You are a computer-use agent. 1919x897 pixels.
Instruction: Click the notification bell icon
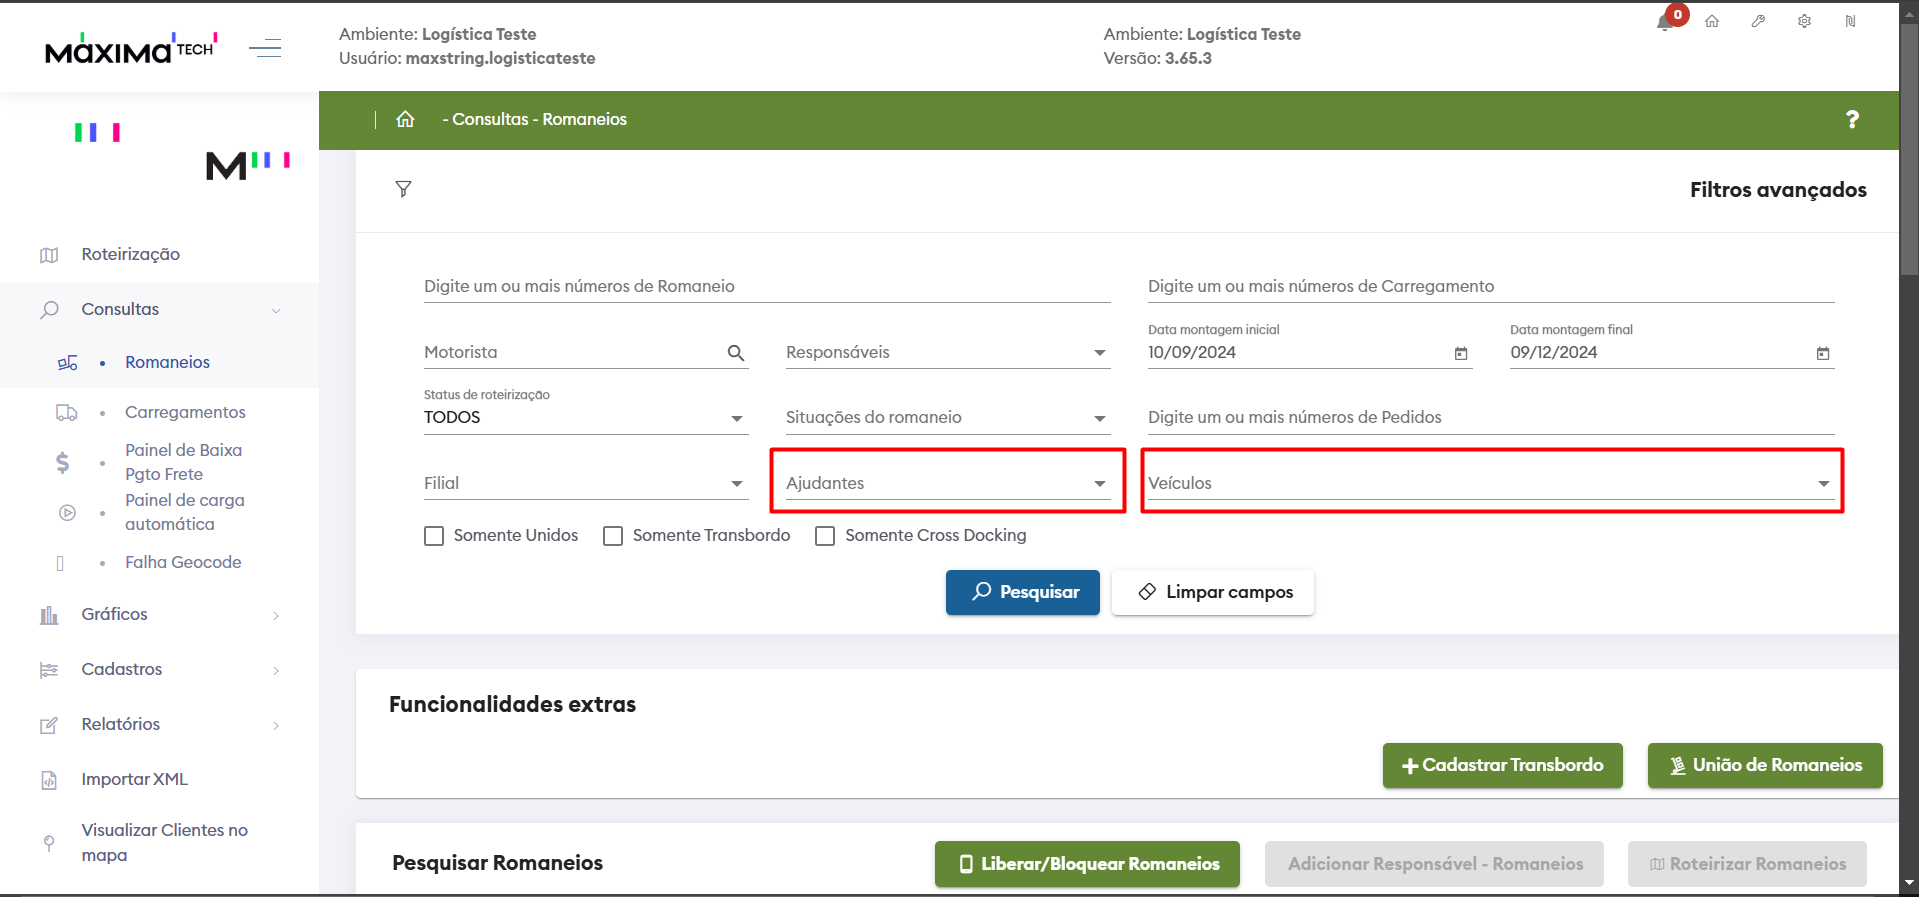click(1666, 22)
